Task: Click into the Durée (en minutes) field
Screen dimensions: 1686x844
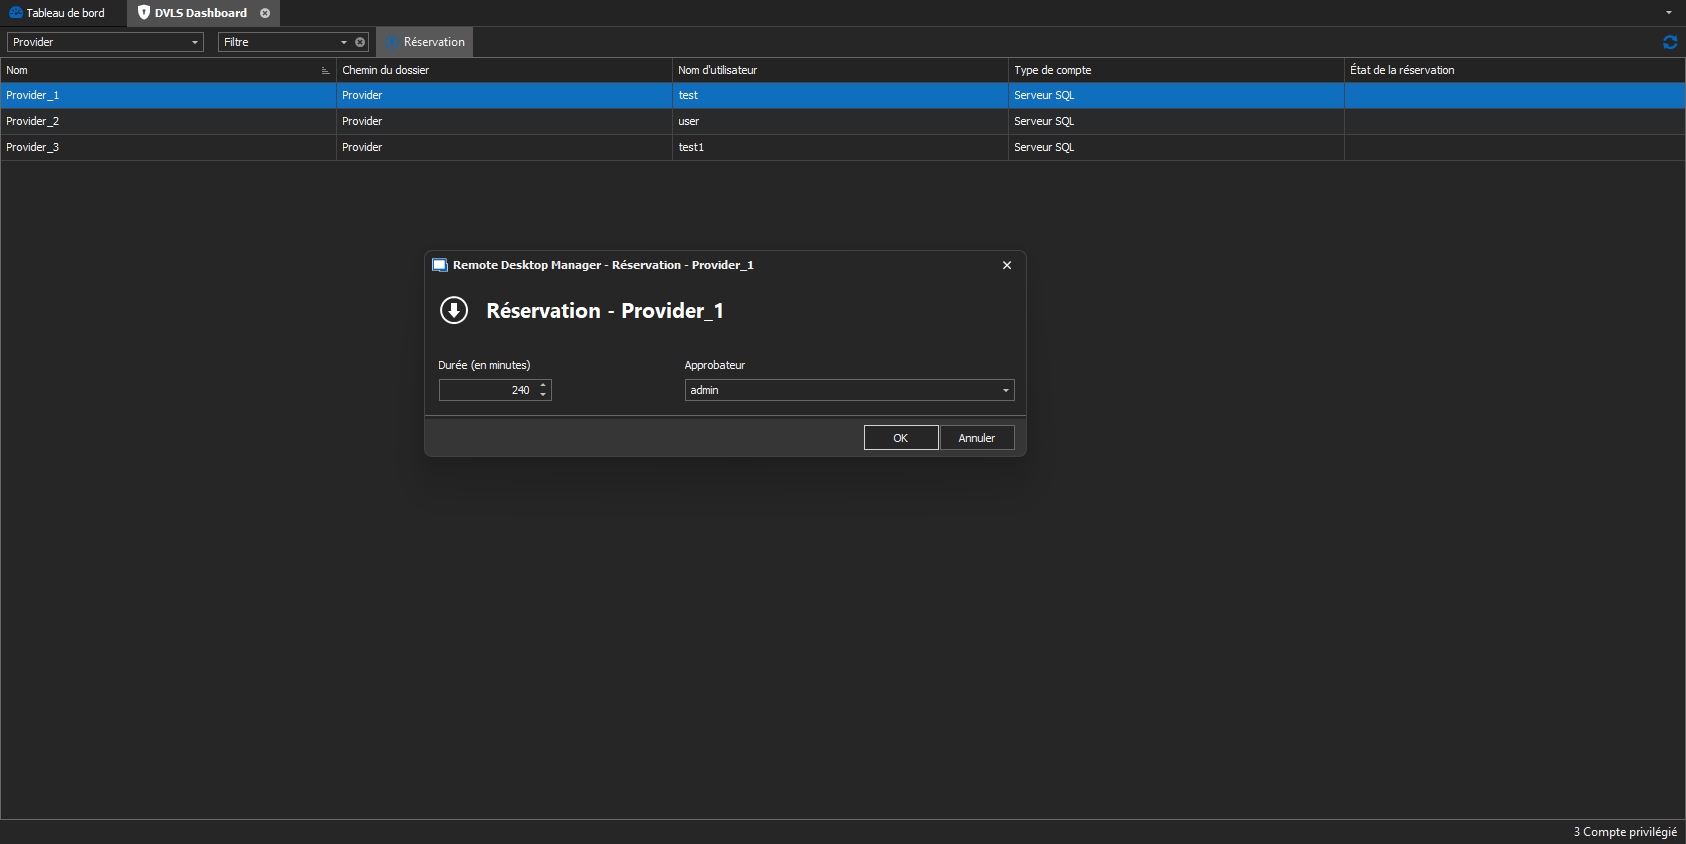Action: pos(487,390)
